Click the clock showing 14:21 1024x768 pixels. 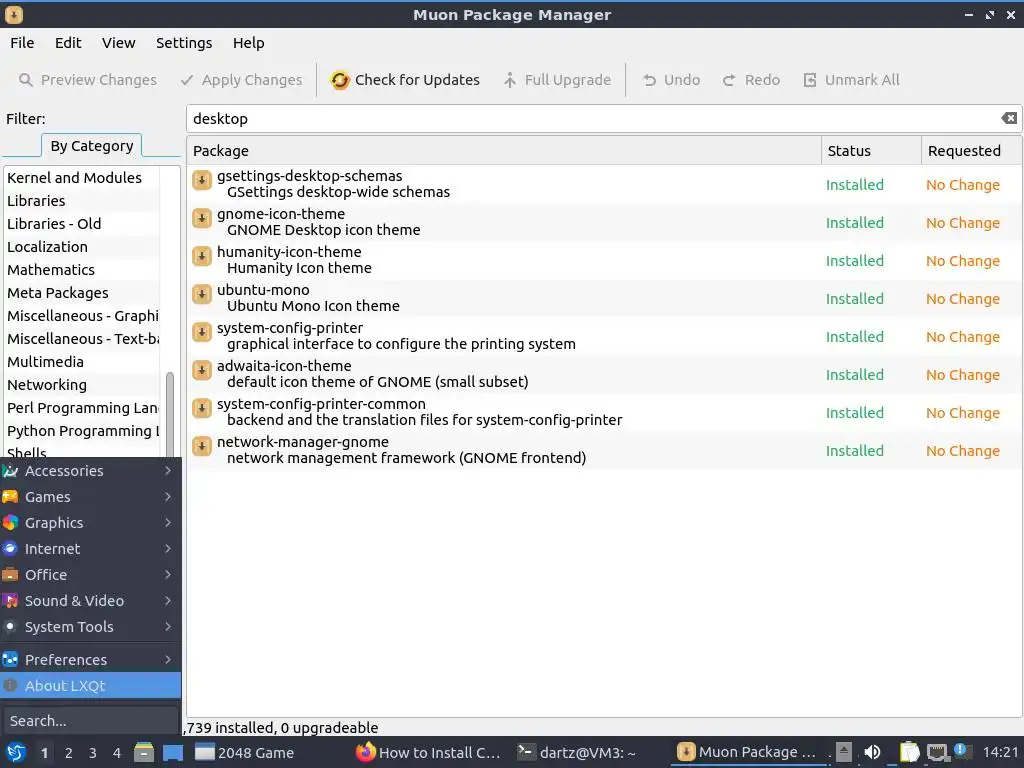999,752
